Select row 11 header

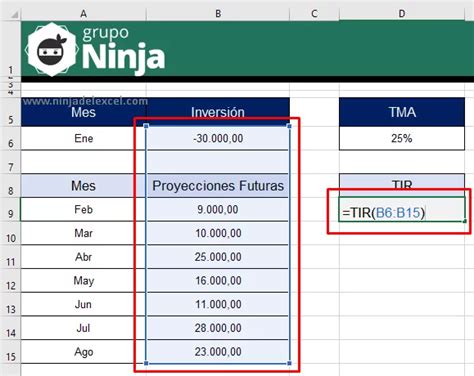[10, 257]
